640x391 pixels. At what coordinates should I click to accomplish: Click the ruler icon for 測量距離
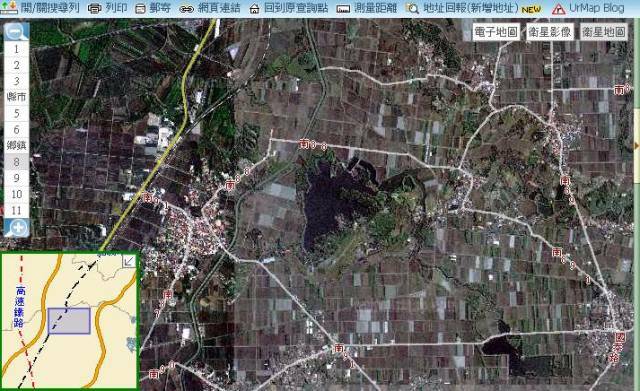pos(343,9)
